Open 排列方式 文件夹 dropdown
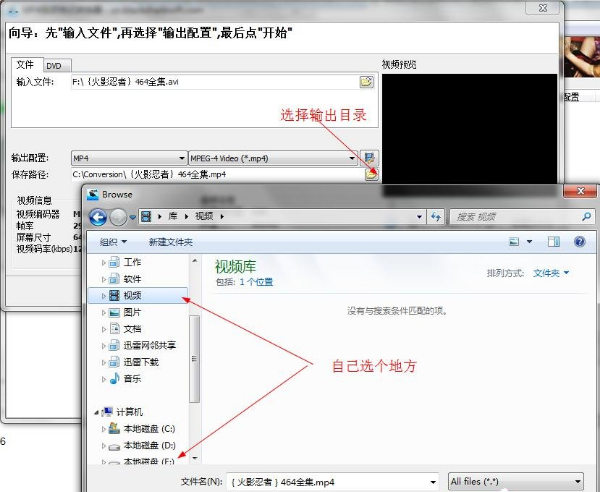Screen dimensions: 601x492 click(x=551, y=273)
